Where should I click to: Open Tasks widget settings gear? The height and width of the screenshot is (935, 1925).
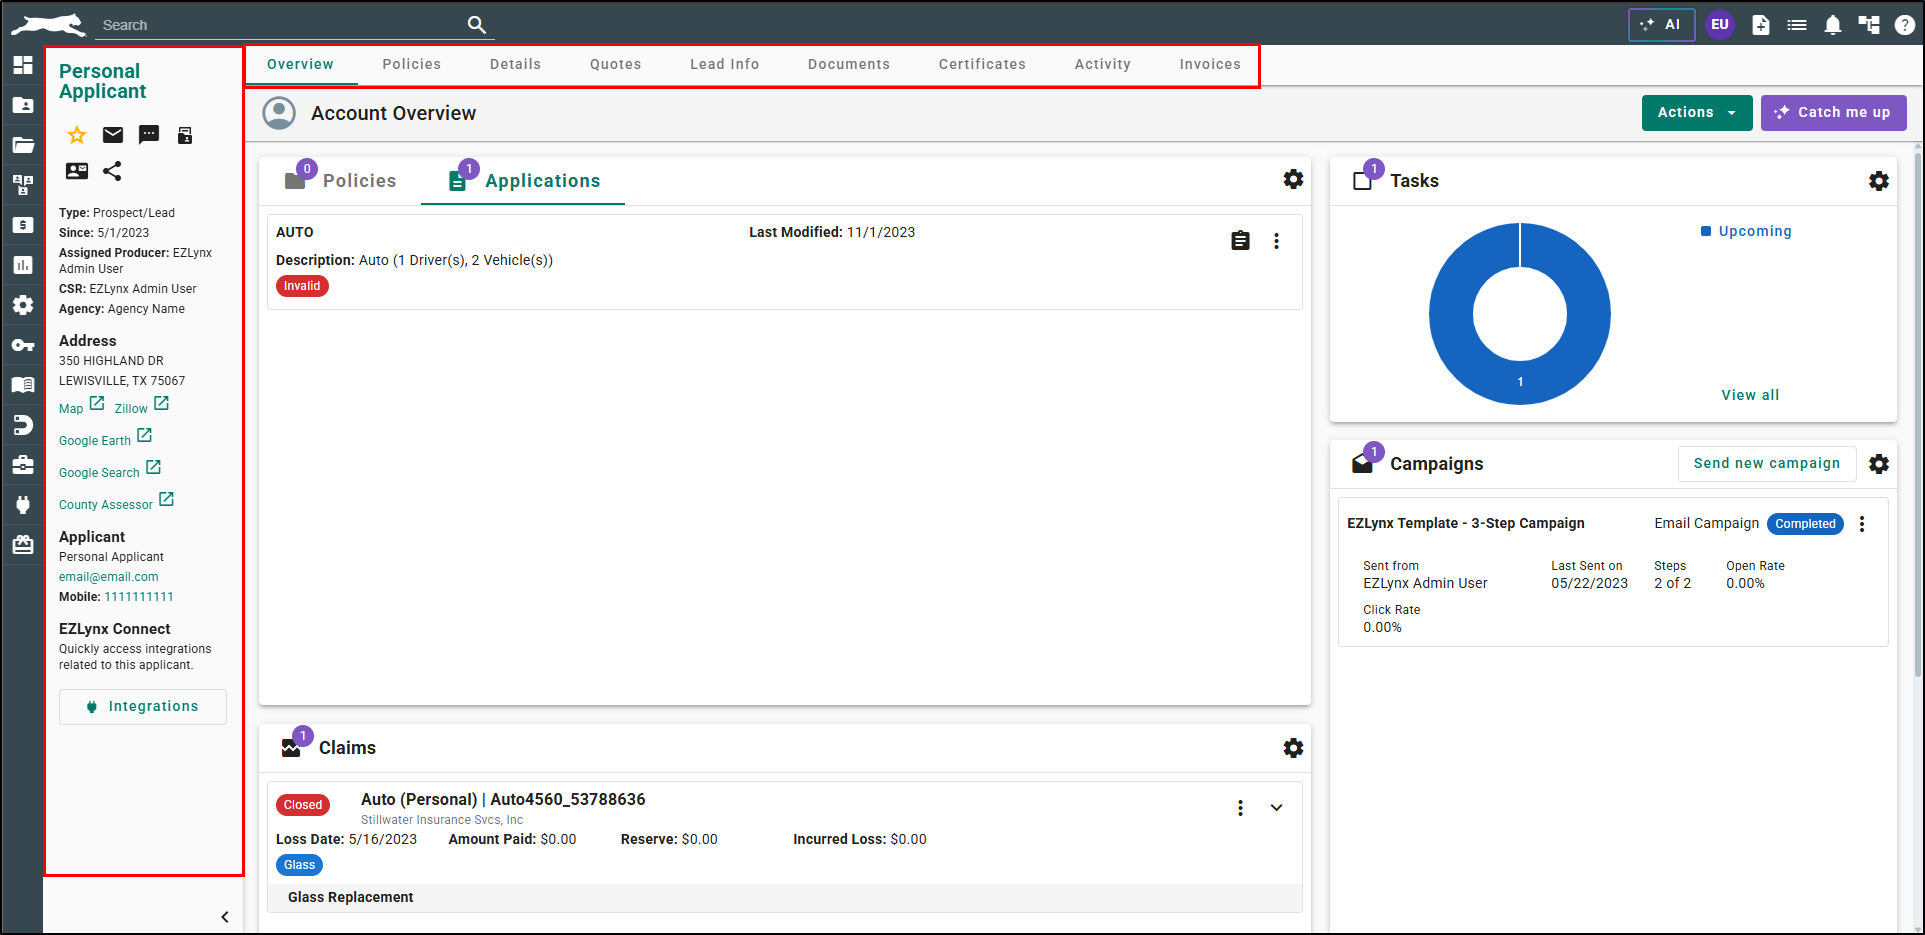click(x=1879, y=181)
